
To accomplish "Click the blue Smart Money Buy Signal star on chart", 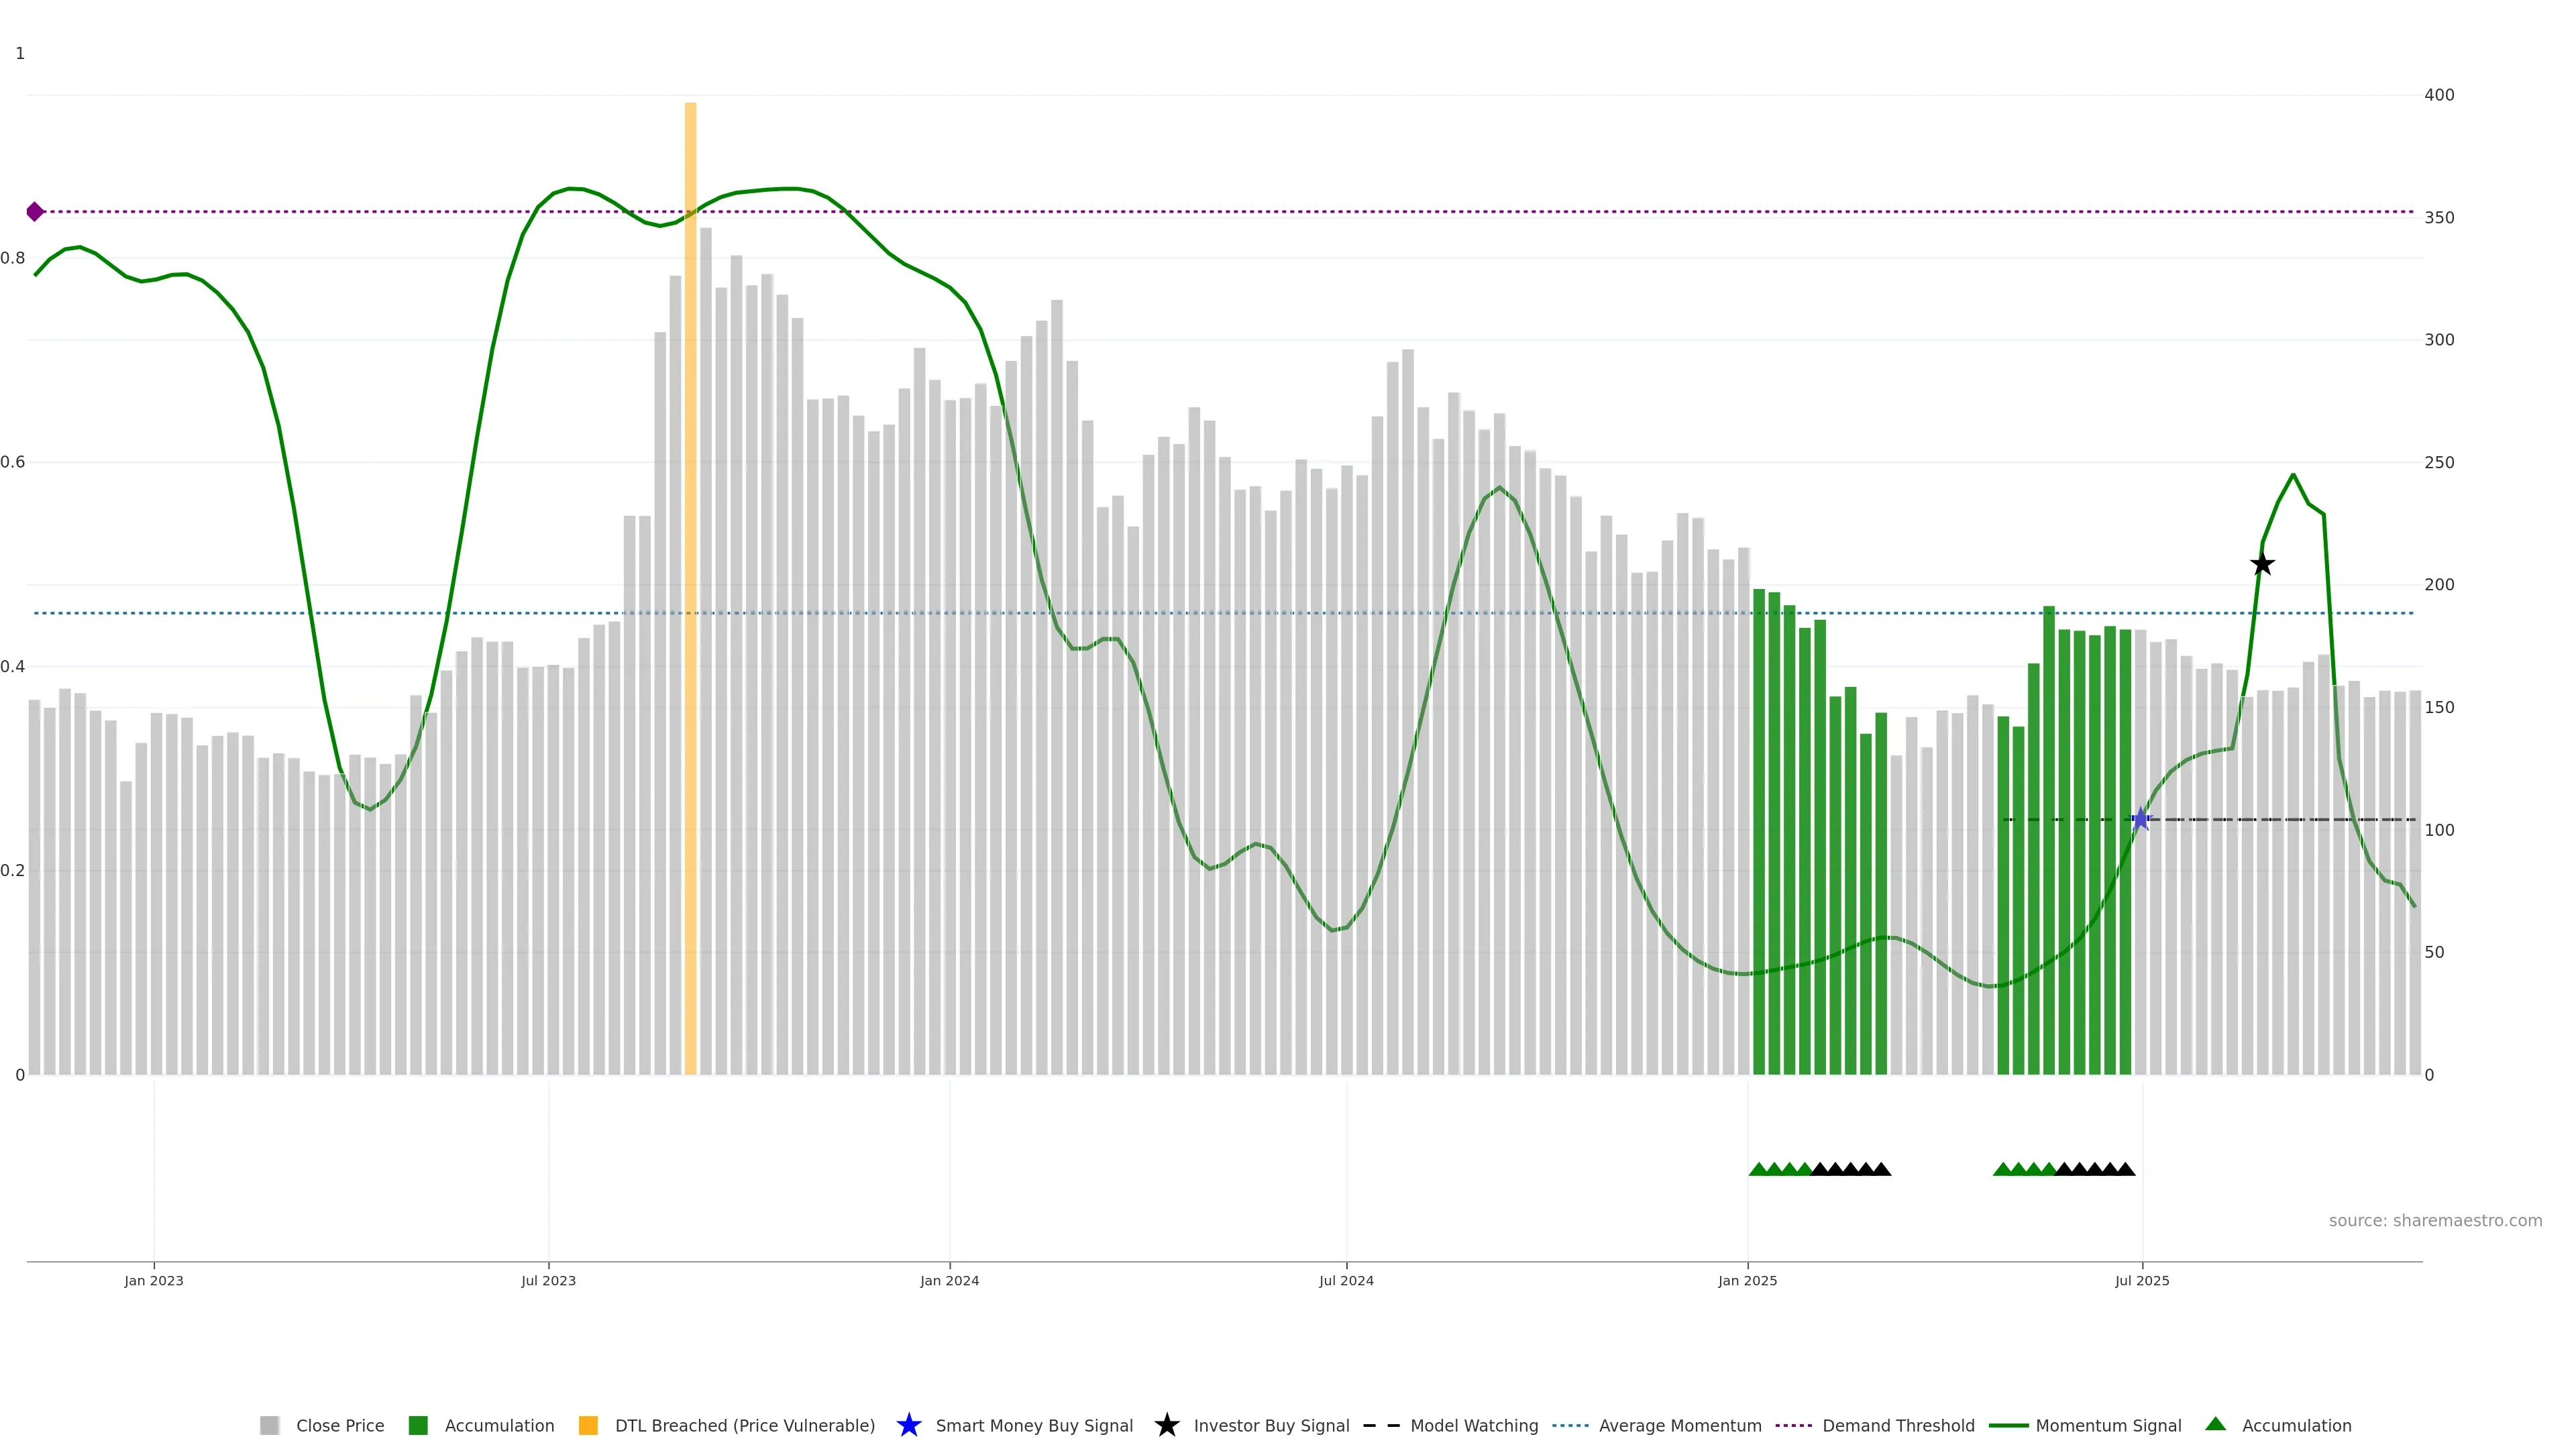I will pos(2140,820).
